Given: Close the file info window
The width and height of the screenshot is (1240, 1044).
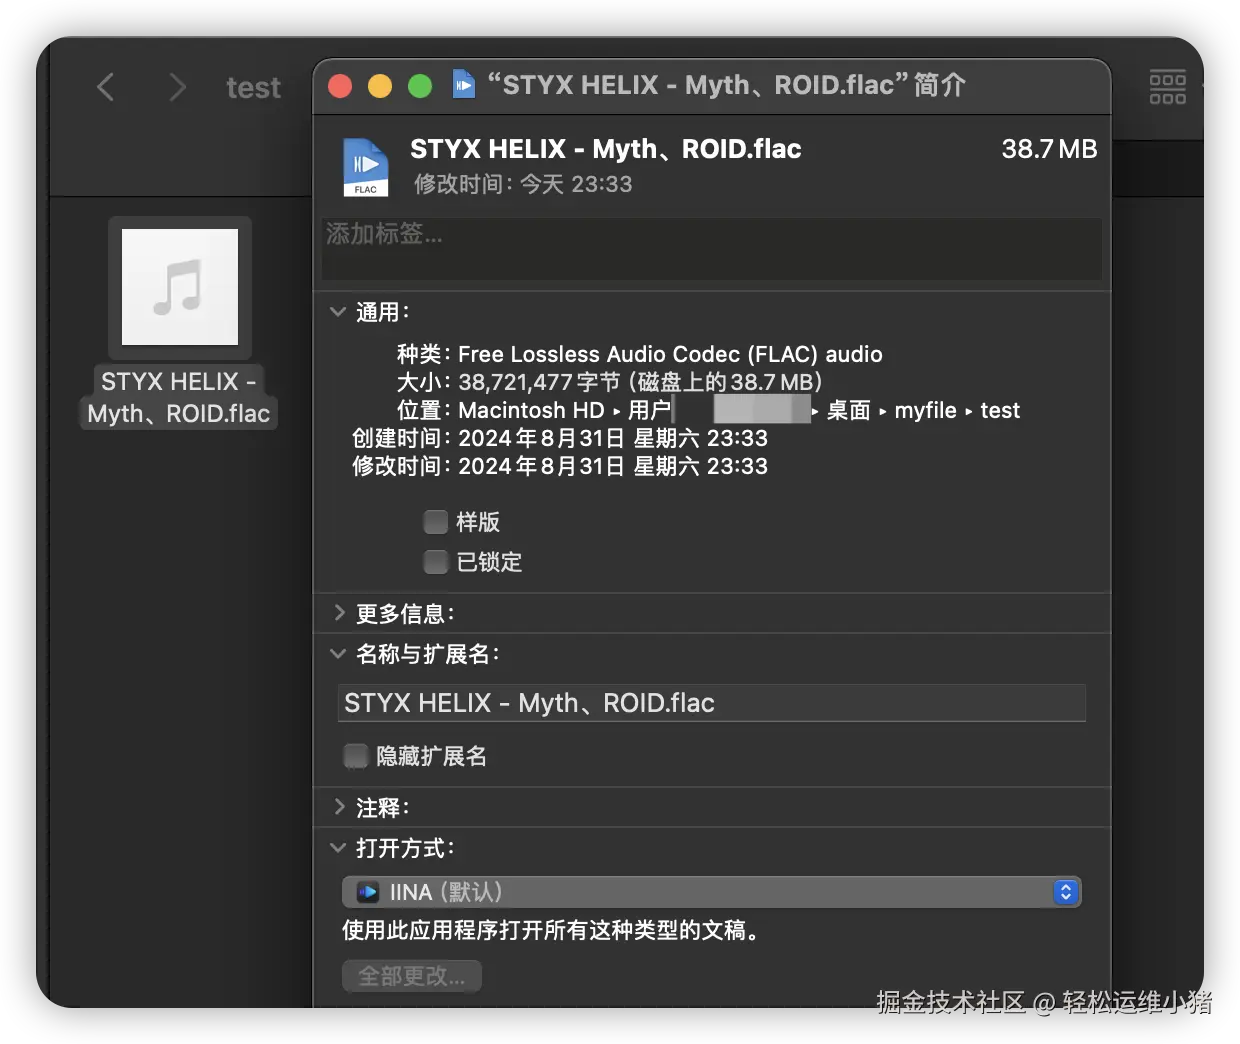Looking at the screenshot, I should [x=340, y=86].
